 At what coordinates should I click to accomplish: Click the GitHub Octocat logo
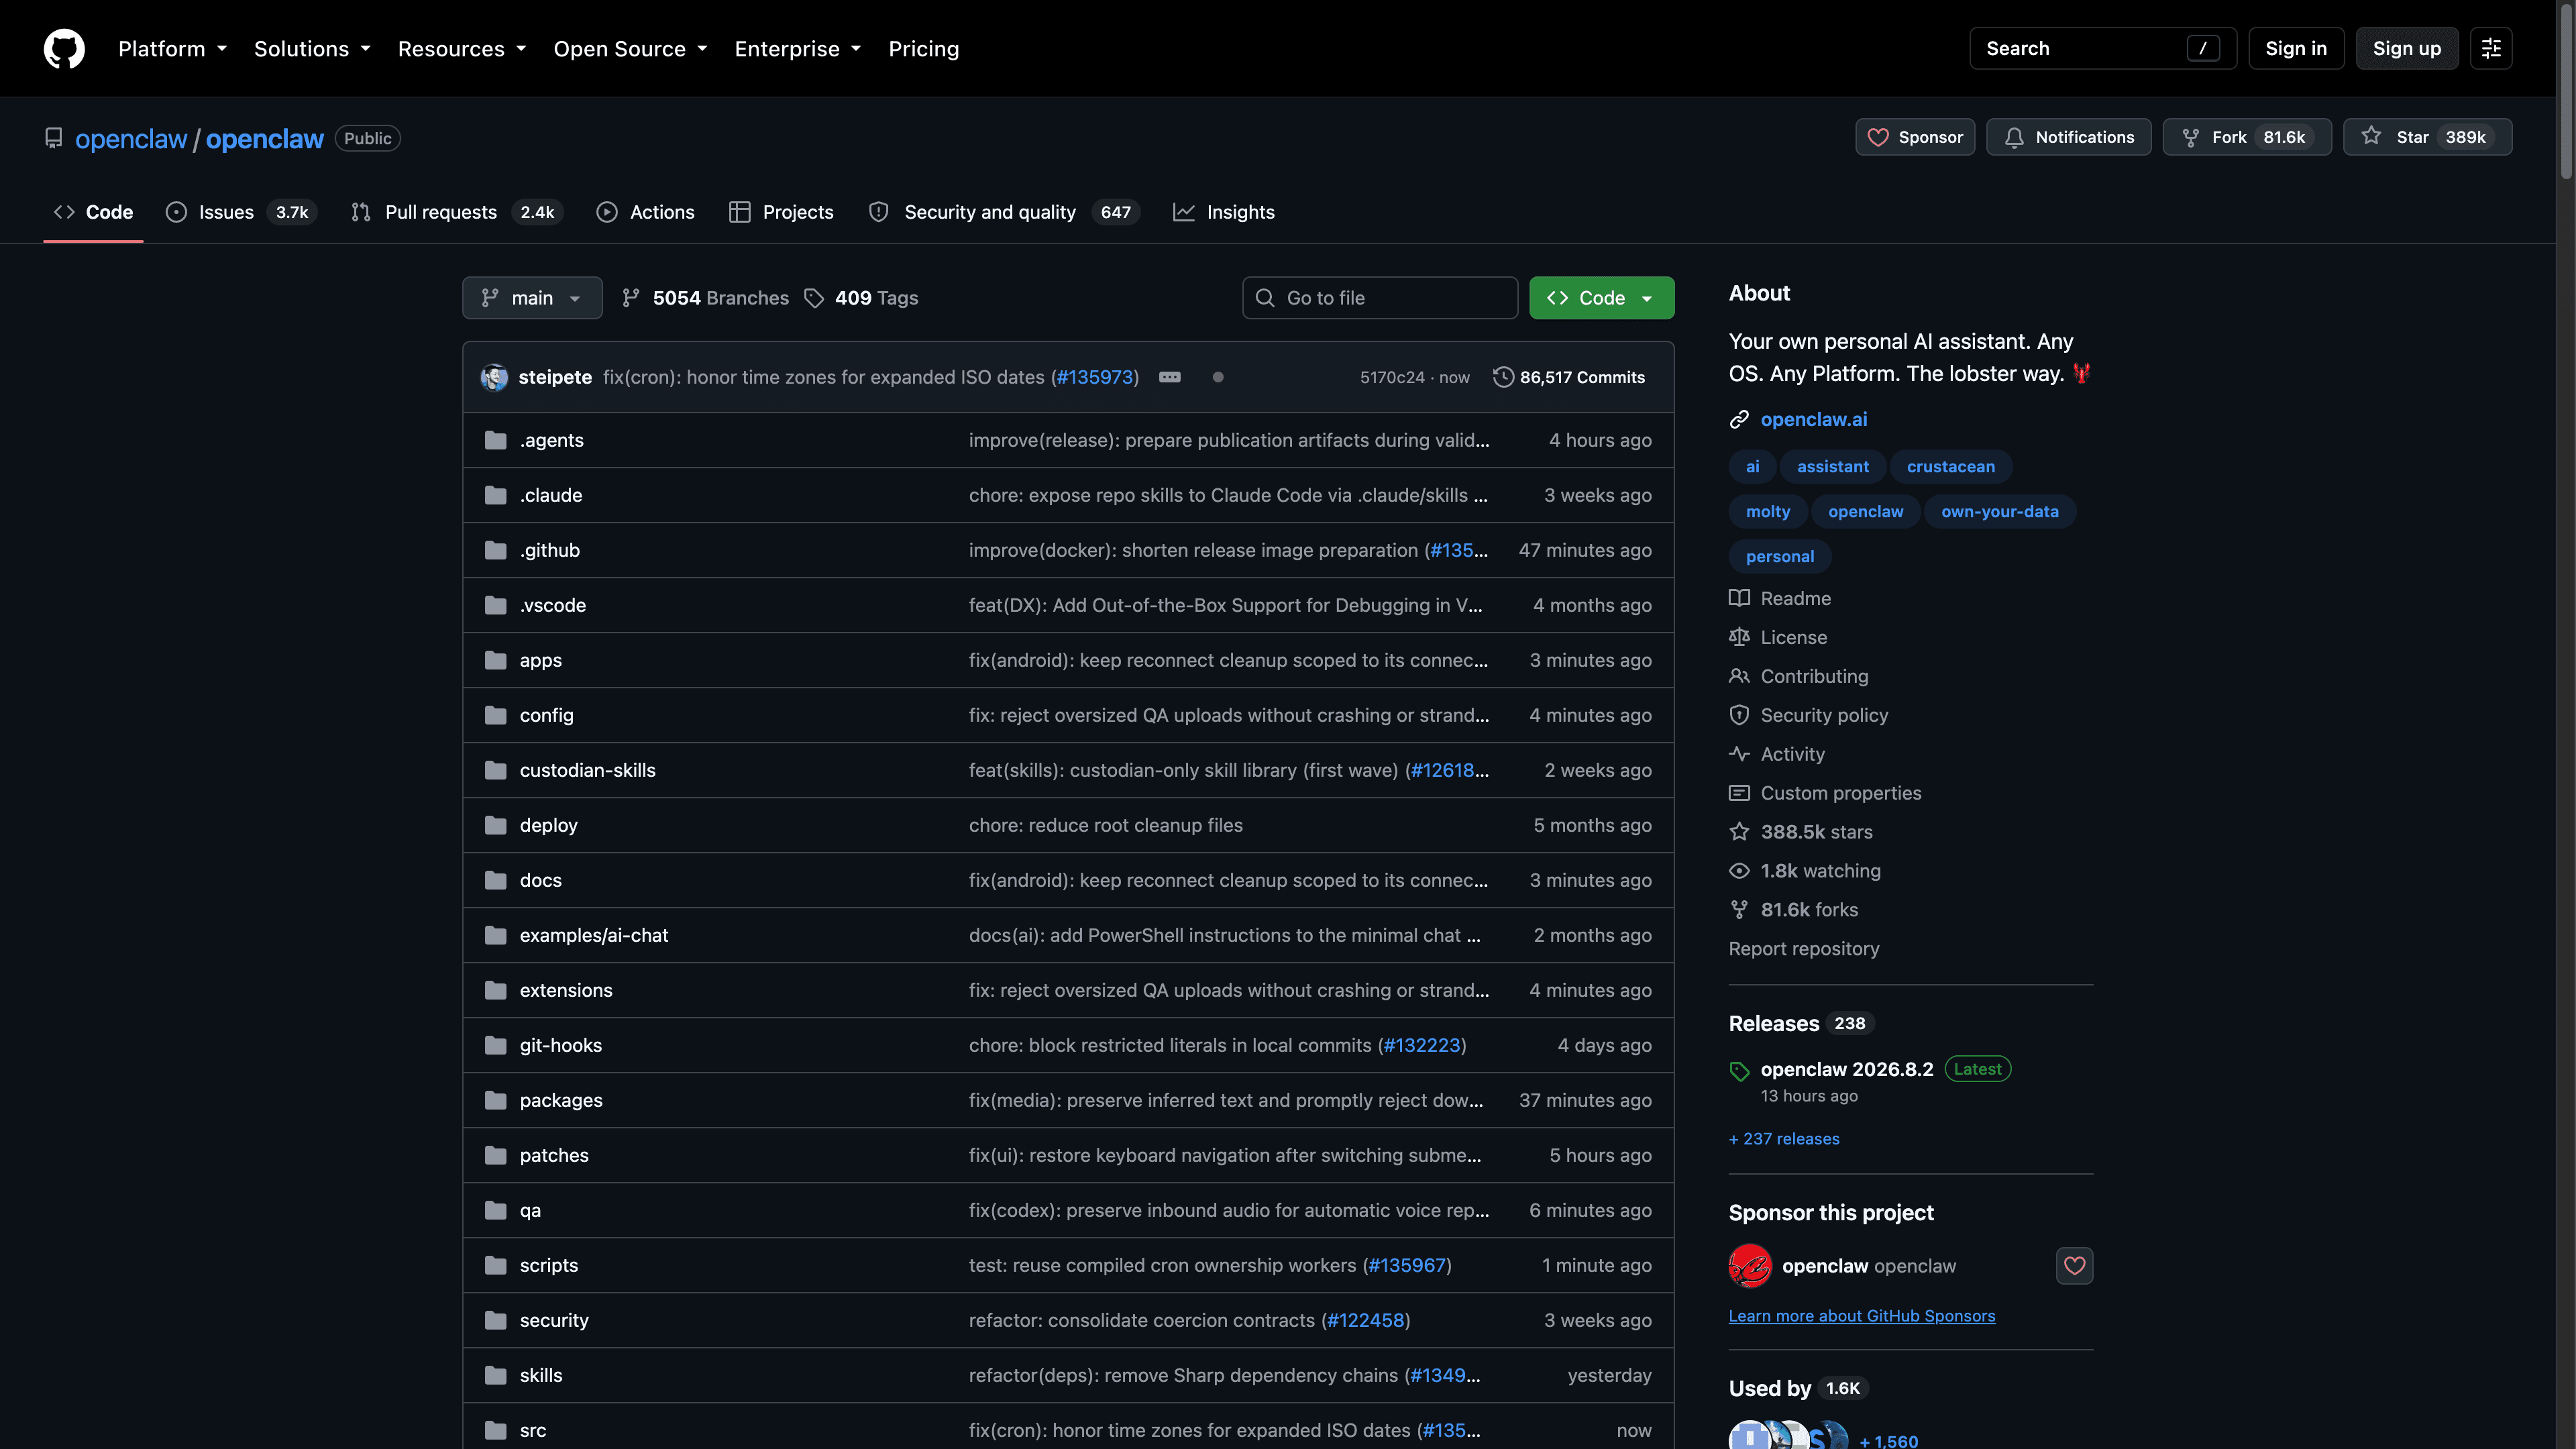(x=64, y=48)
